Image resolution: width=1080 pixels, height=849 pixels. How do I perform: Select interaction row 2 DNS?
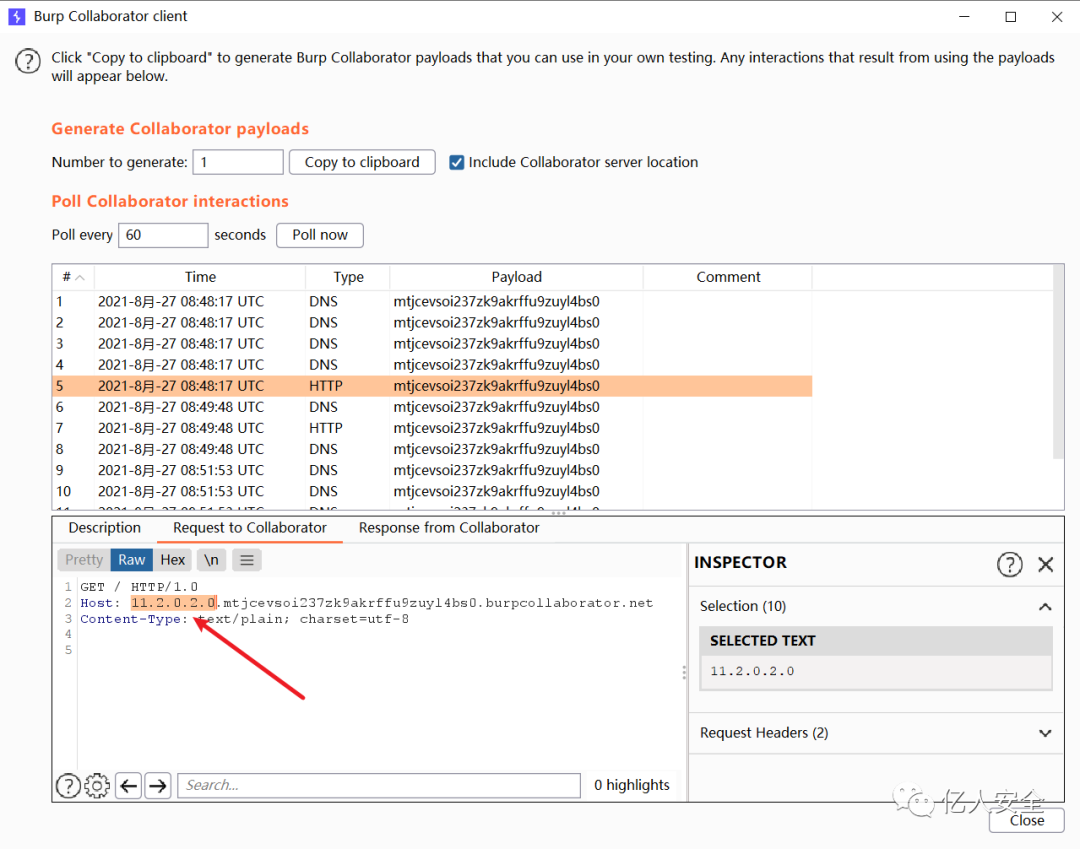(x=433, y=323)
